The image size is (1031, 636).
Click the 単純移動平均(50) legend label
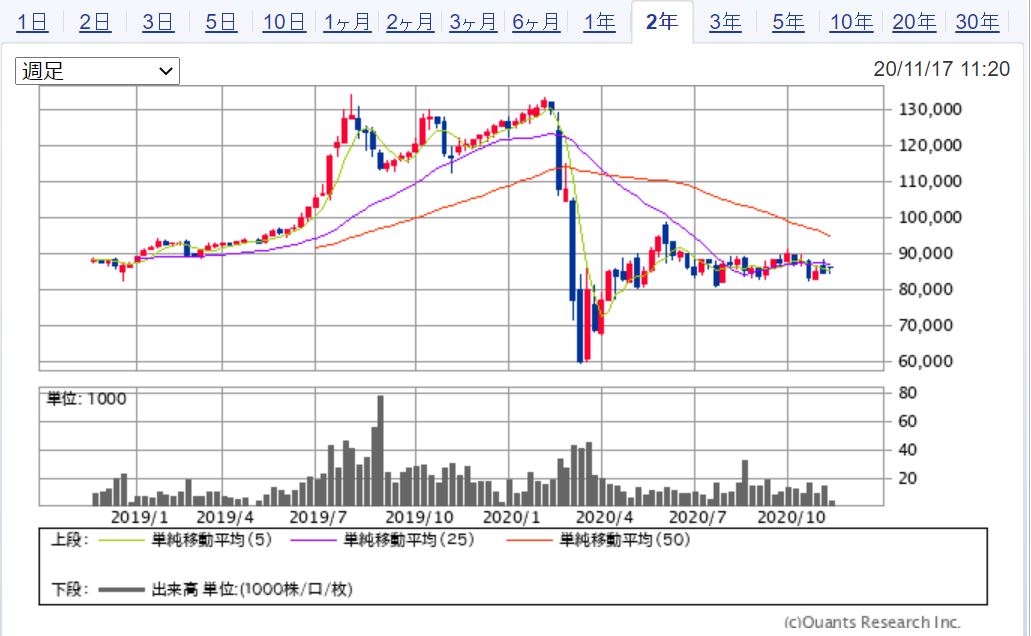click(x=625, y=540)
